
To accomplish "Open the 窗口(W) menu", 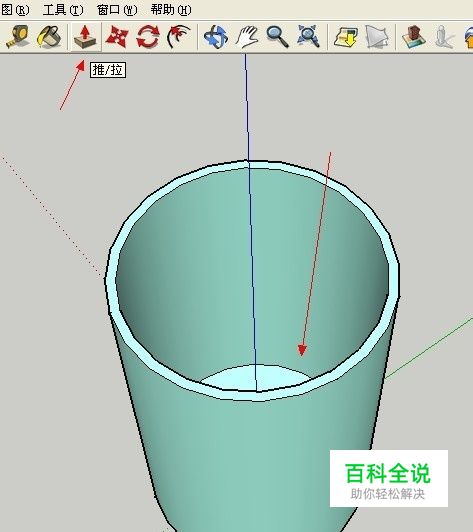I will (117, 10).
